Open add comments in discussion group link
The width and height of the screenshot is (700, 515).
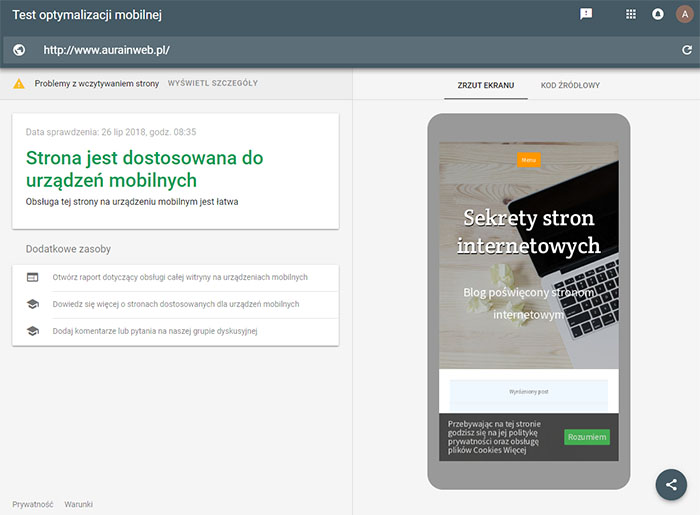155,331
